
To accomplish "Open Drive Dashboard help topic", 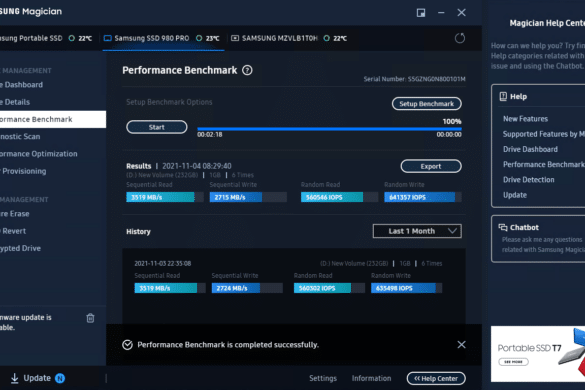I will (x=530, y=149).
